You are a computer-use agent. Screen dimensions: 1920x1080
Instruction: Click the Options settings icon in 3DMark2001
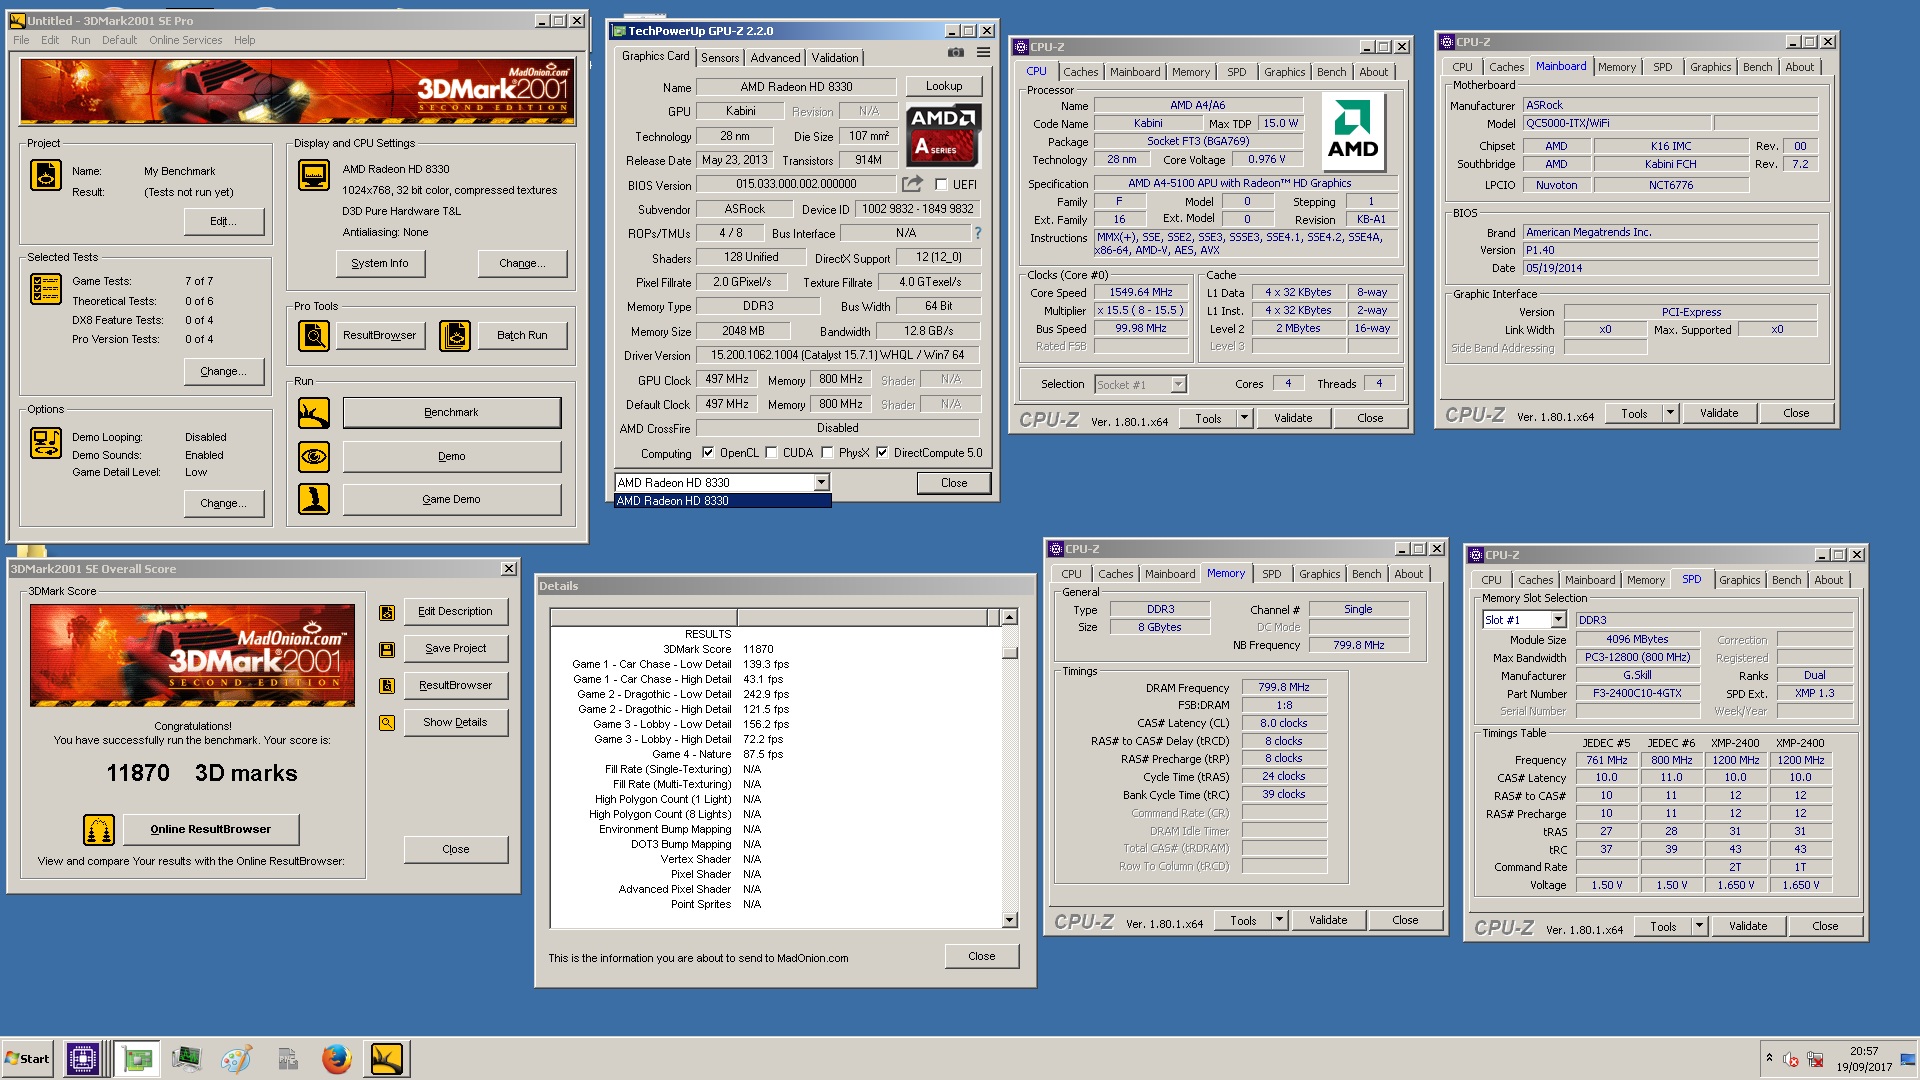point(46,442)
